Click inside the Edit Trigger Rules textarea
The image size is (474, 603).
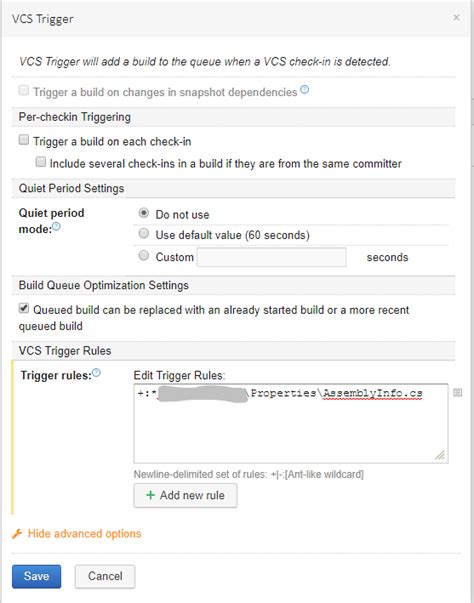point(291,423)
